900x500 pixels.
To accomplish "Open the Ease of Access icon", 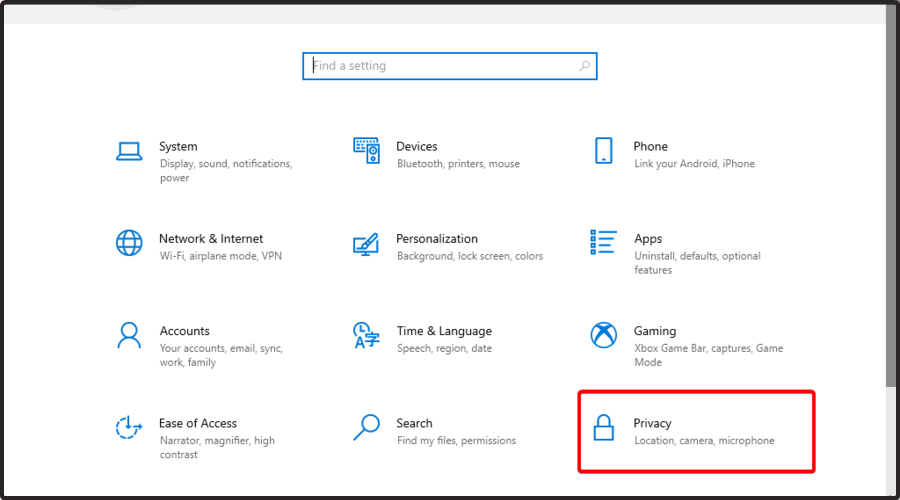I will point(129,427).
